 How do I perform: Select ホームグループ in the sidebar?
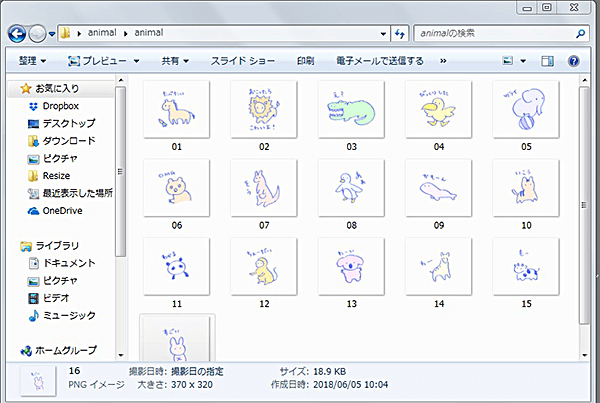pyautogui.click(x=65, y=350)
